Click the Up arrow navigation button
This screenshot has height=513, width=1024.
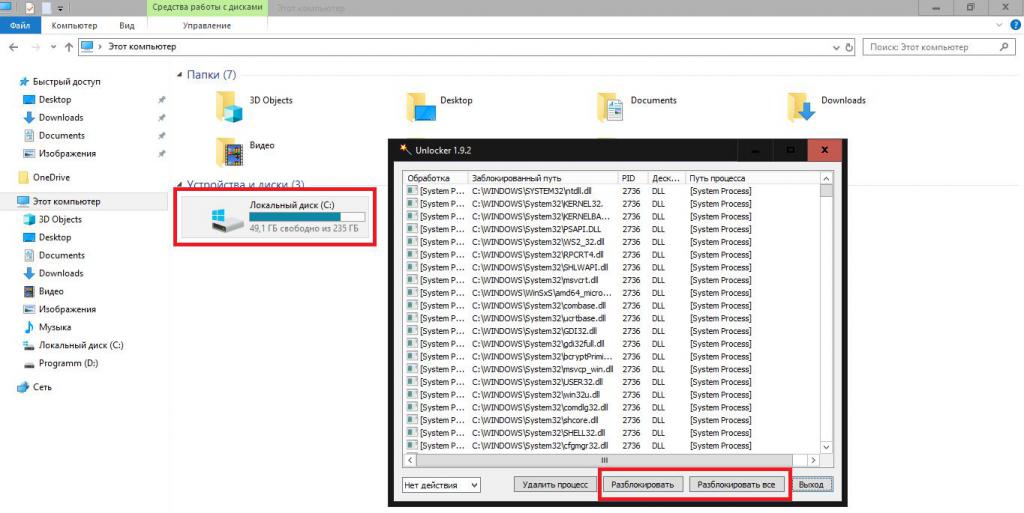[x=68, y=47]
